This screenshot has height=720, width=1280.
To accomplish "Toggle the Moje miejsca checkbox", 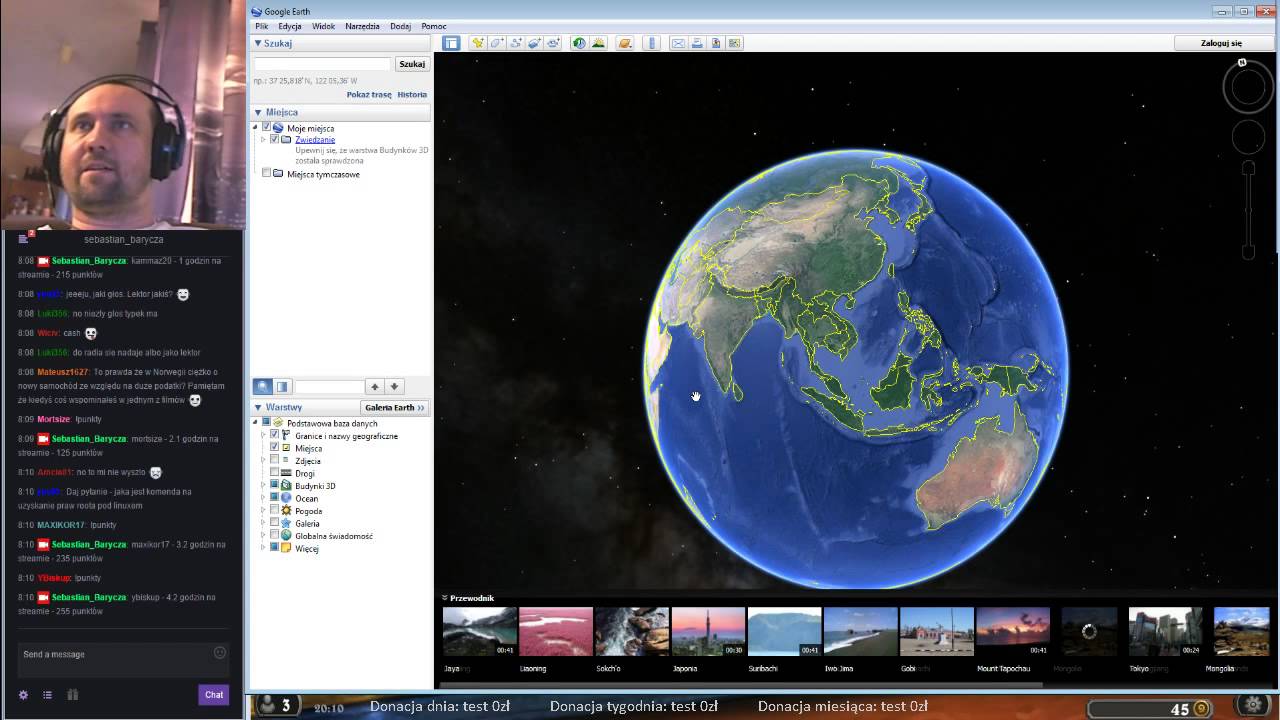I will pos(266,128).
